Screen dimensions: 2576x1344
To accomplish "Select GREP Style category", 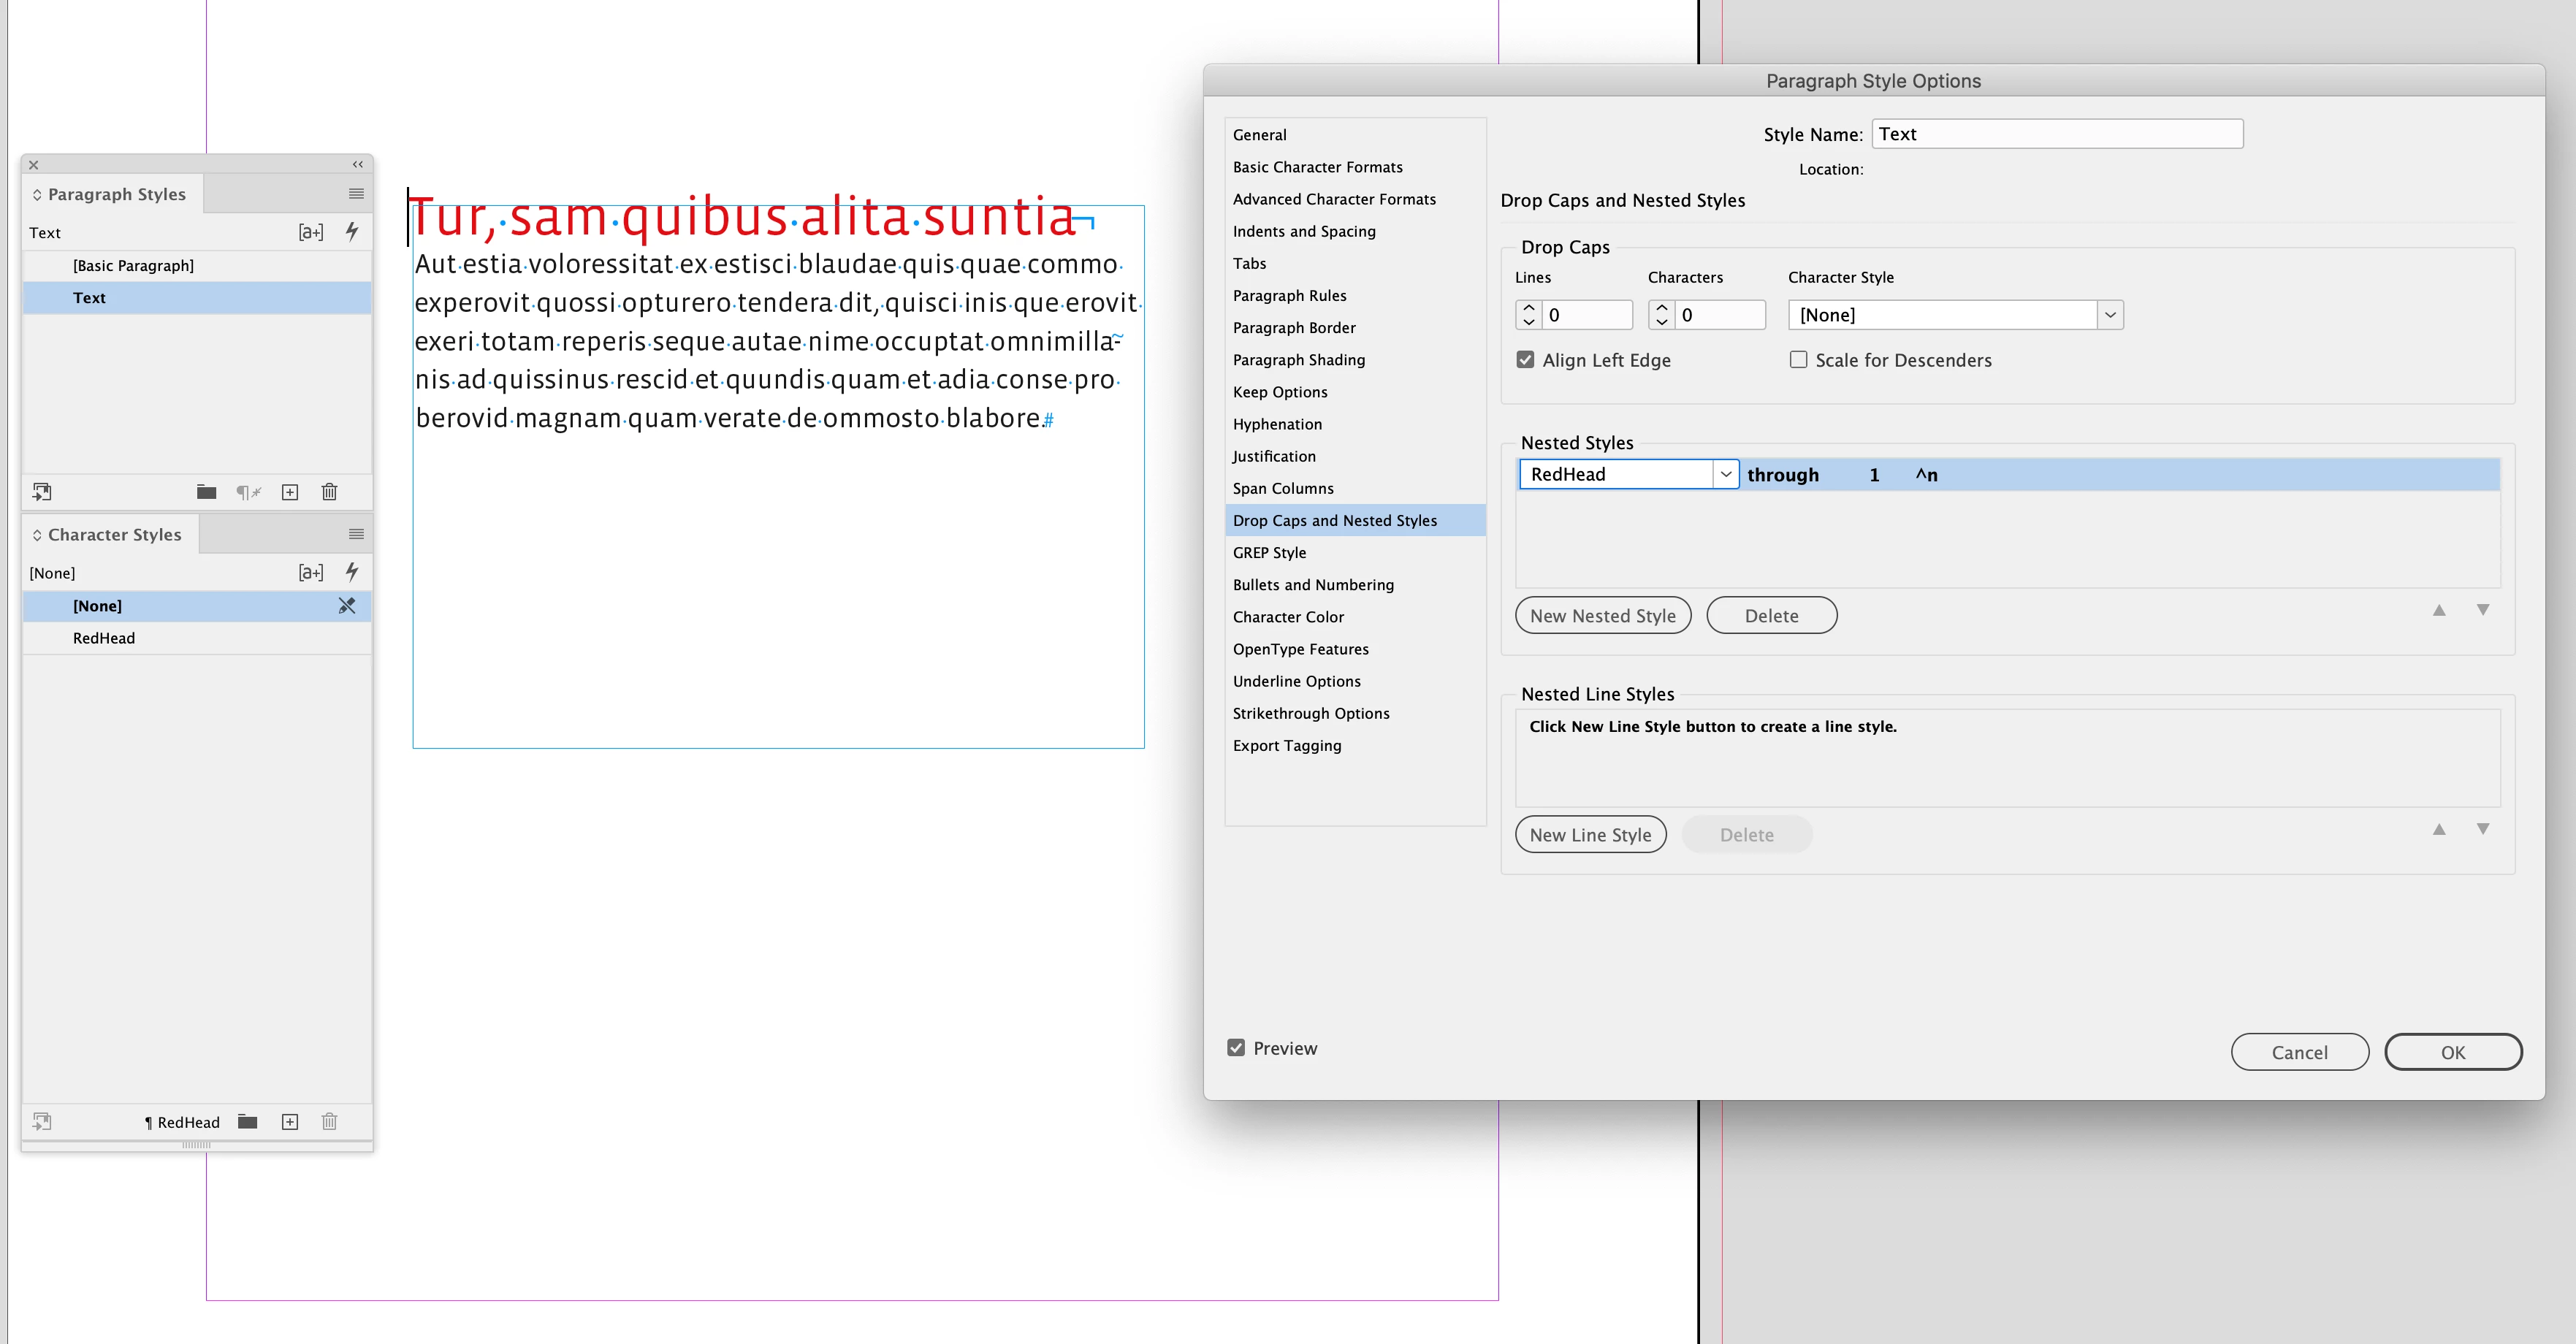I will click(1269, 553).
